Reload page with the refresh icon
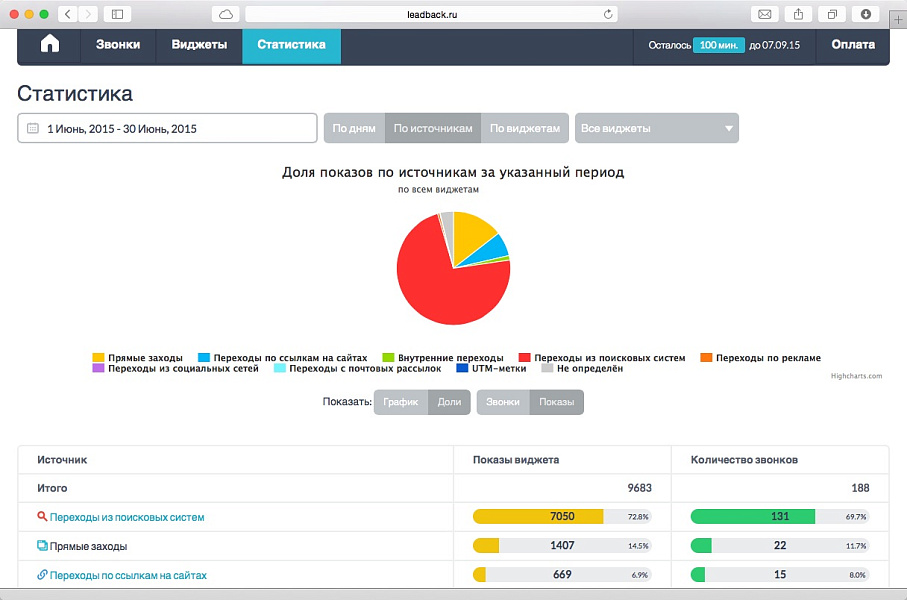 (x=608, y=14)
